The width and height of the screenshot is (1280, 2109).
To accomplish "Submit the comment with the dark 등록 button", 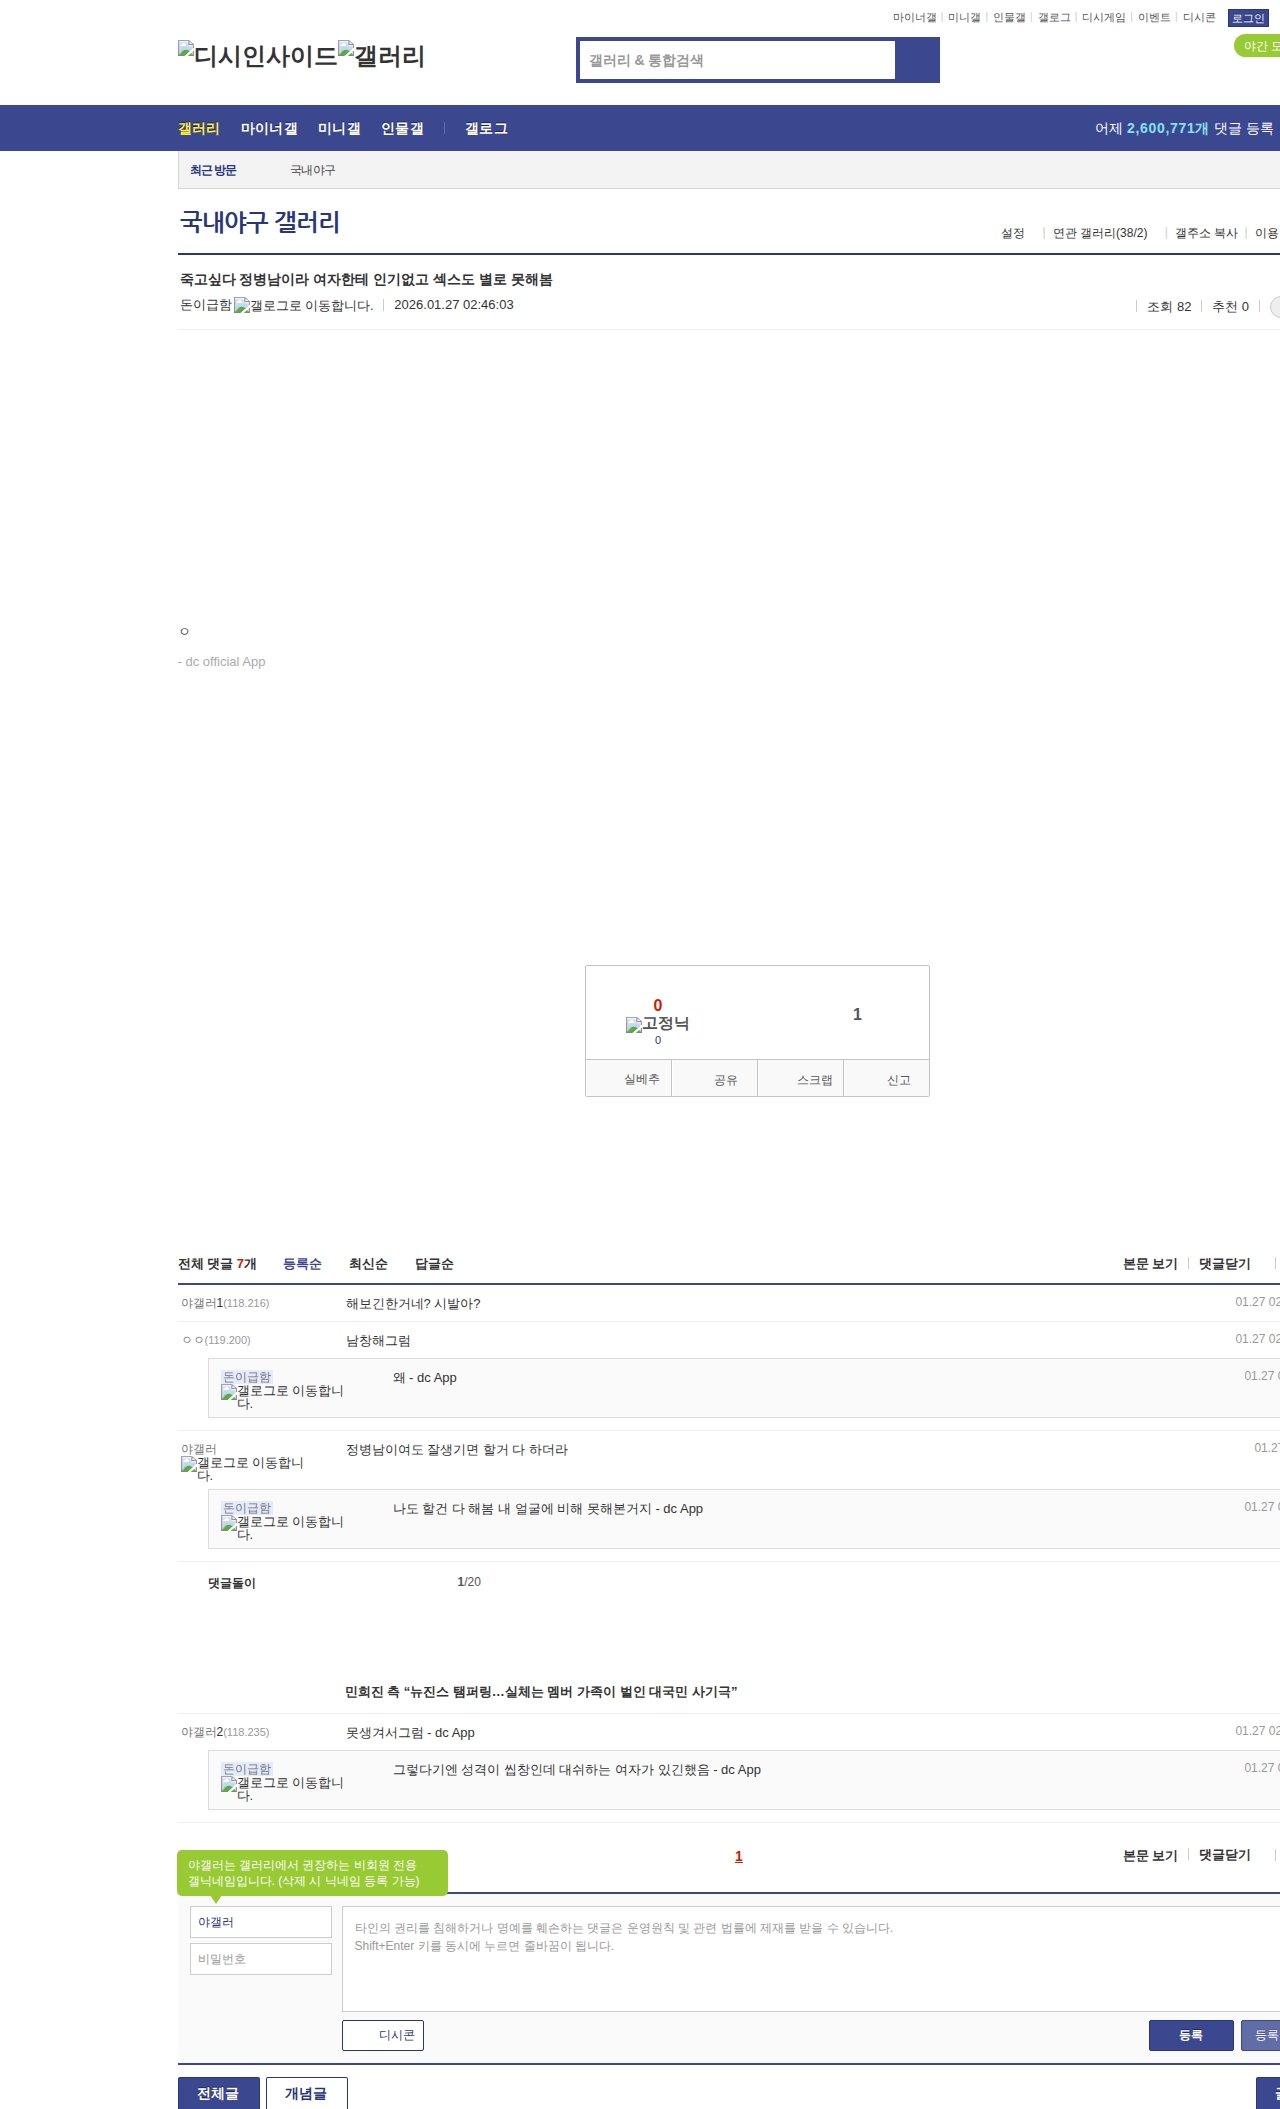I will [x=1191, y=2035].
